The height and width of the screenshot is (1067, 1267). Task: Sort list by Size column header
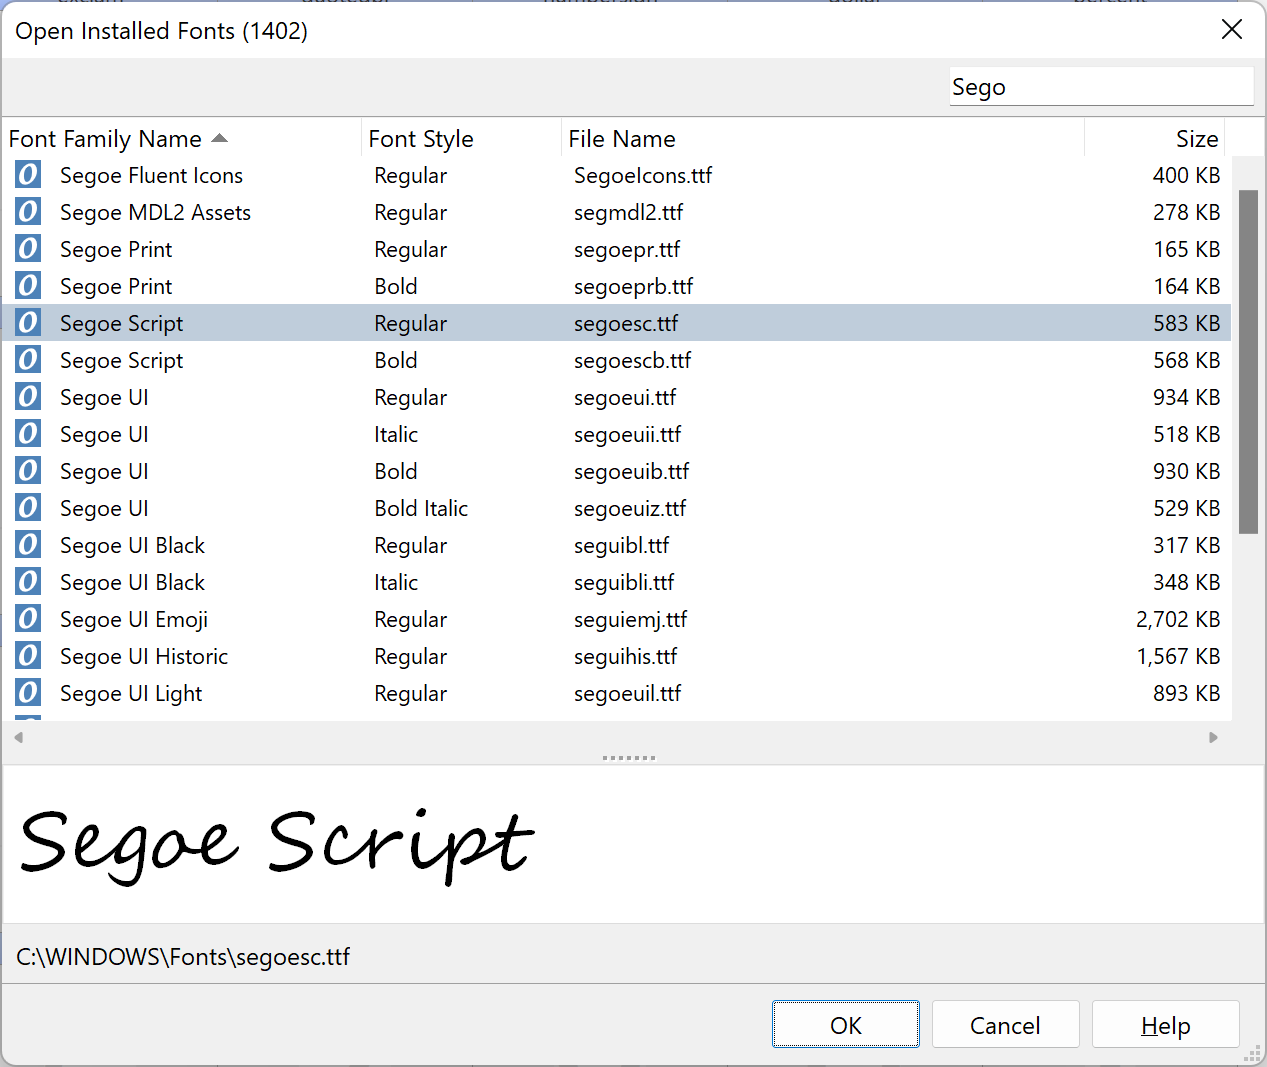coord(1155,138)
